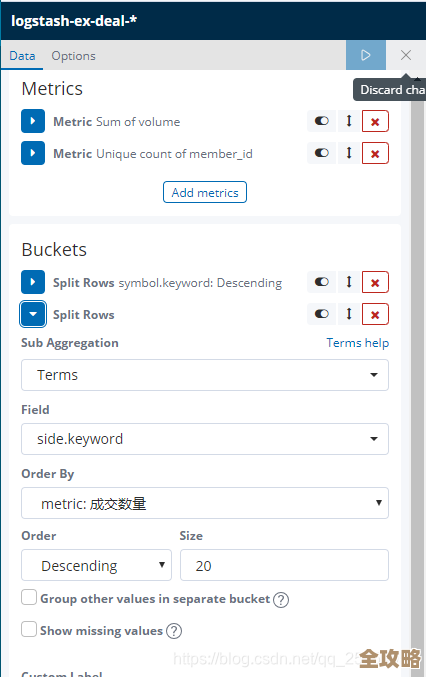Remove the symbol.keyword Split Rows bucket
The height and width of the screenshot is (677, 426).
[375, 282]
